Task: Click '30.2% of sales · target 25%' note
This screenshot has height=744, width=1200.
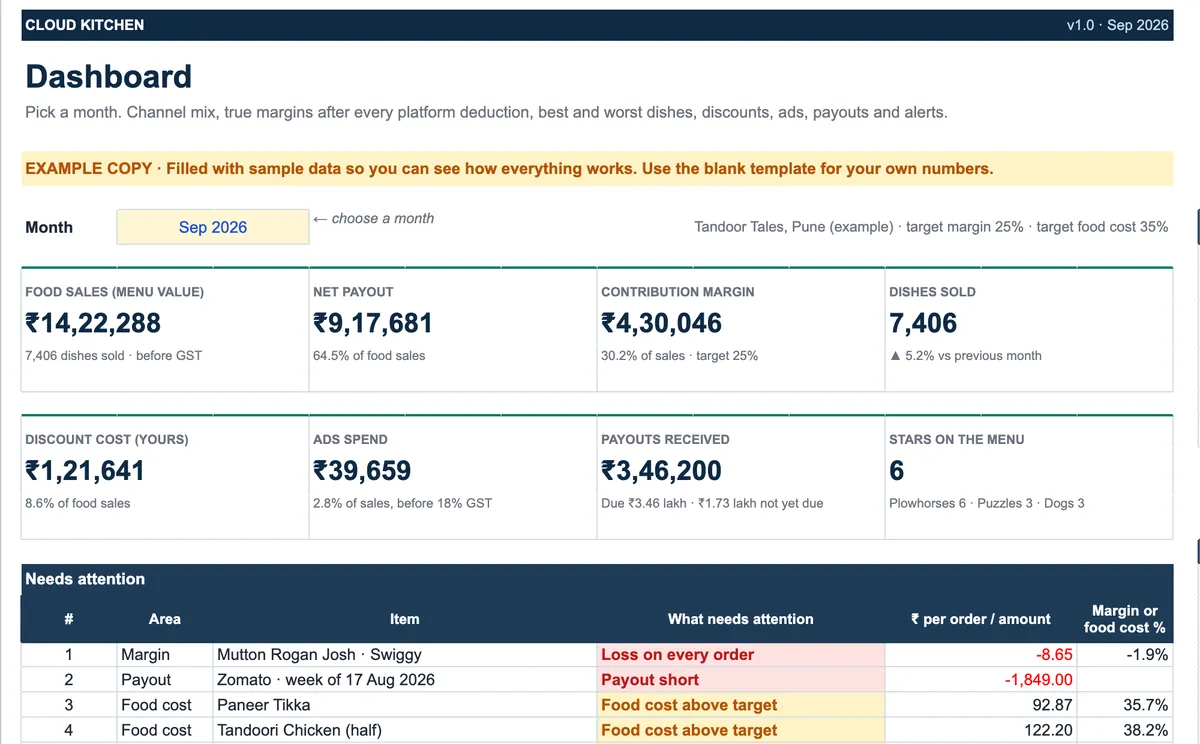Action: (x=679, y=355)
